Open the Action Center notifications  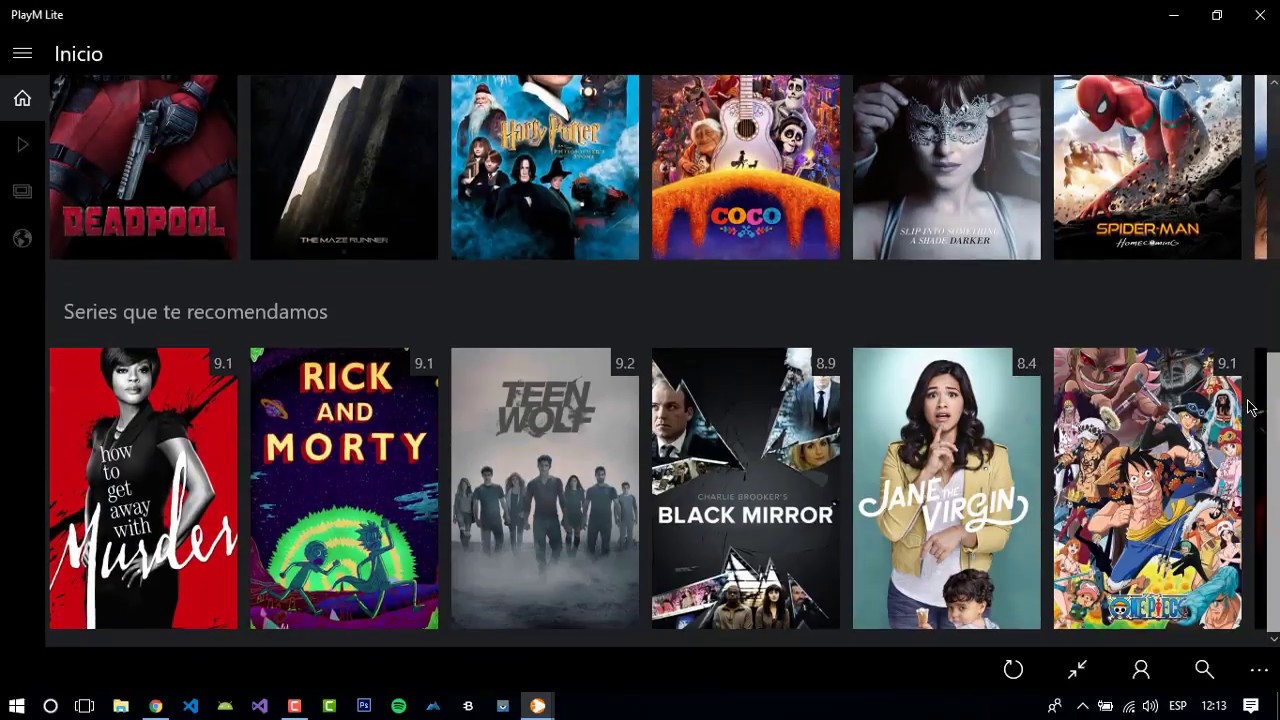point(1251,706)
